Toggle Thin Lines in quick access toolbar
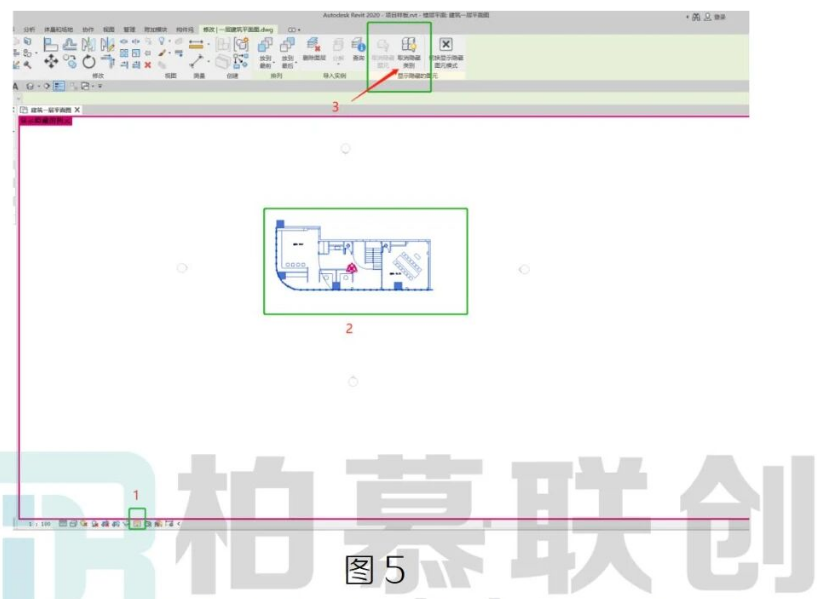Image resolution: width=819 pixels, height=599 pixels. tap(59, 86)
